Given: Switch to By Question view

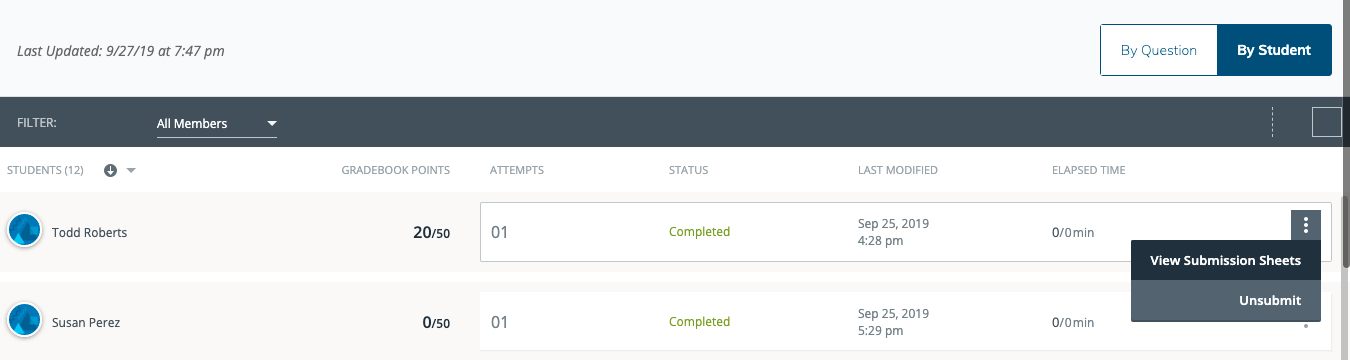Looking at the screenshot, I should (1158, 50).
